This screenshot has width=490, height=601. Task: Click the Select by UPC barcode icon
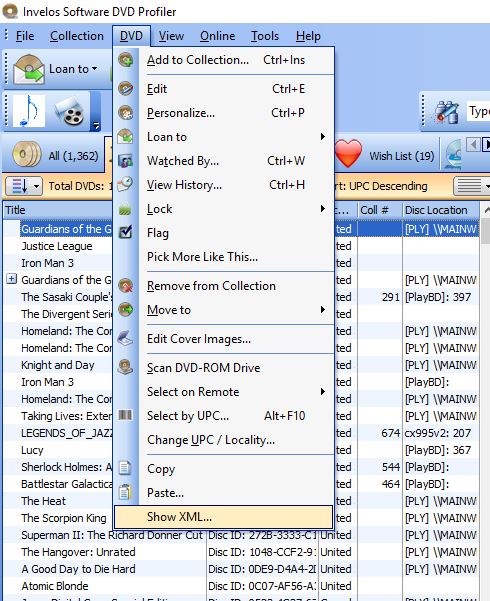tap(125, 415)
